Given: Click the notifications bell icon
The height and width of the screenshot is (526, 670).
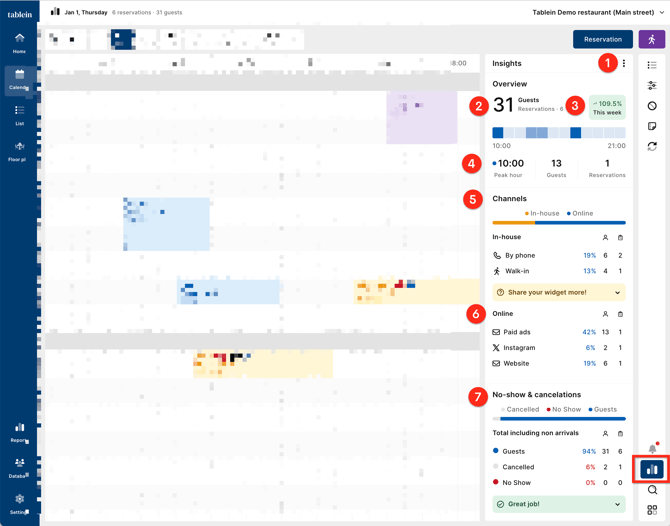Looking at the screenshot, I should tap(652, 448).
